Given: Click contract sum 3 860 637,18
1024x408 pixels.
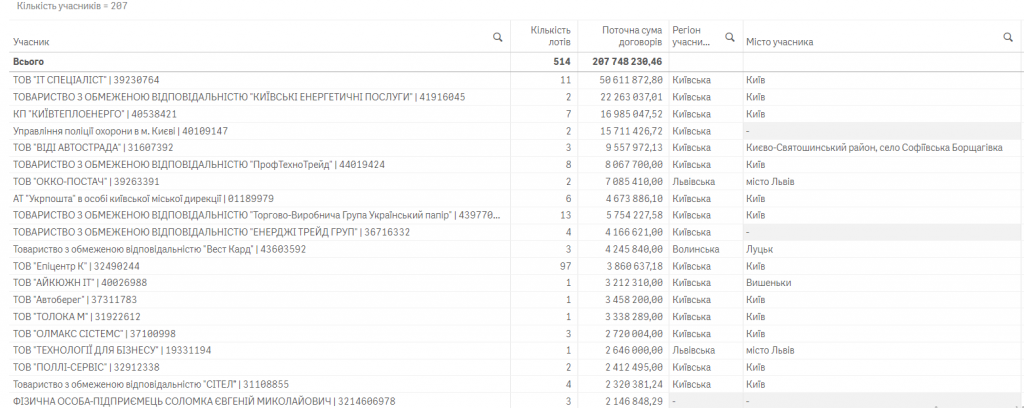Looking at the screenshot, I should (633, 266).
